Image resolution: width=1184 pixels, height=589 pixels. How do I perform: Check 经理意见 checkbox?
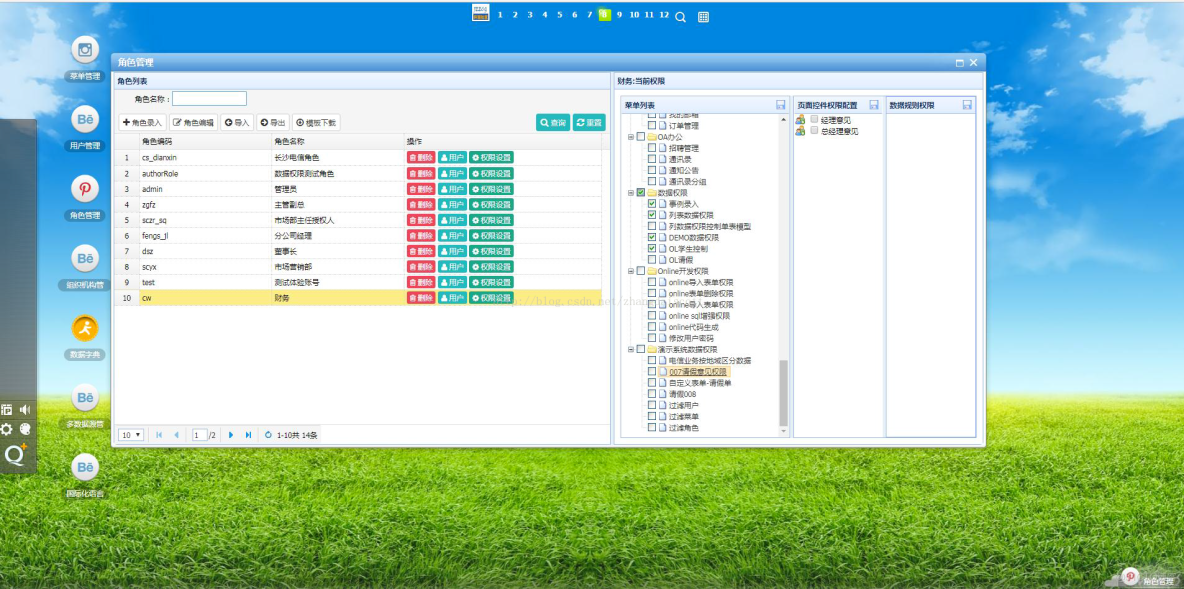[x=814, y=119]
